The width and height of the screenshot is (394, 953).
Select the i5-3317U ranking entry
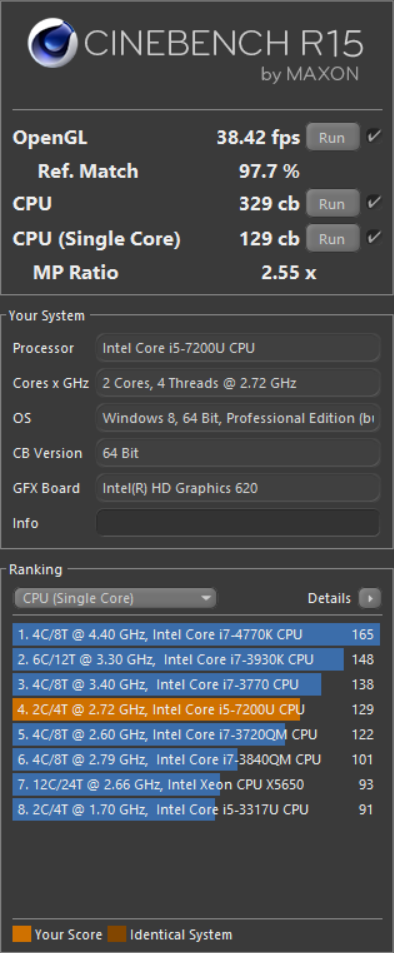click(x=196, y=810)
